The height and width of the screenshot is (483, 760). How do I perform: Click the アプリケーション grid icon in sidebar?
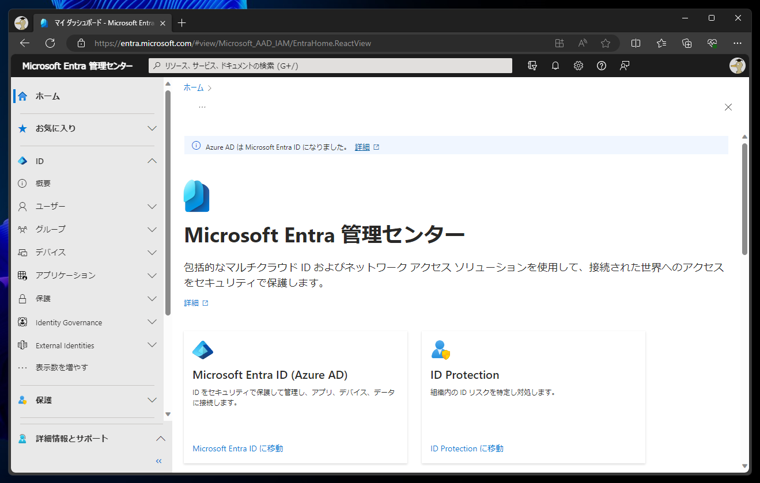(22, 276)
